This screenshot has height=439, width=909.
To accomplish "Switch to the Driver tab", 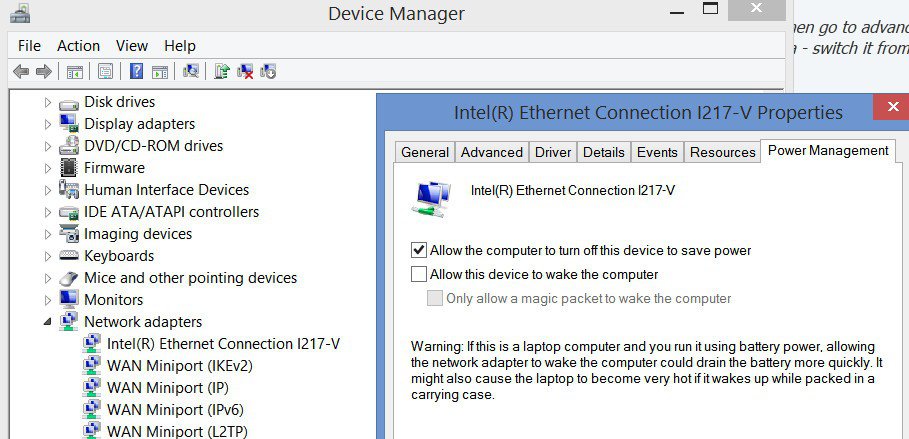I will tap(553, 153).
